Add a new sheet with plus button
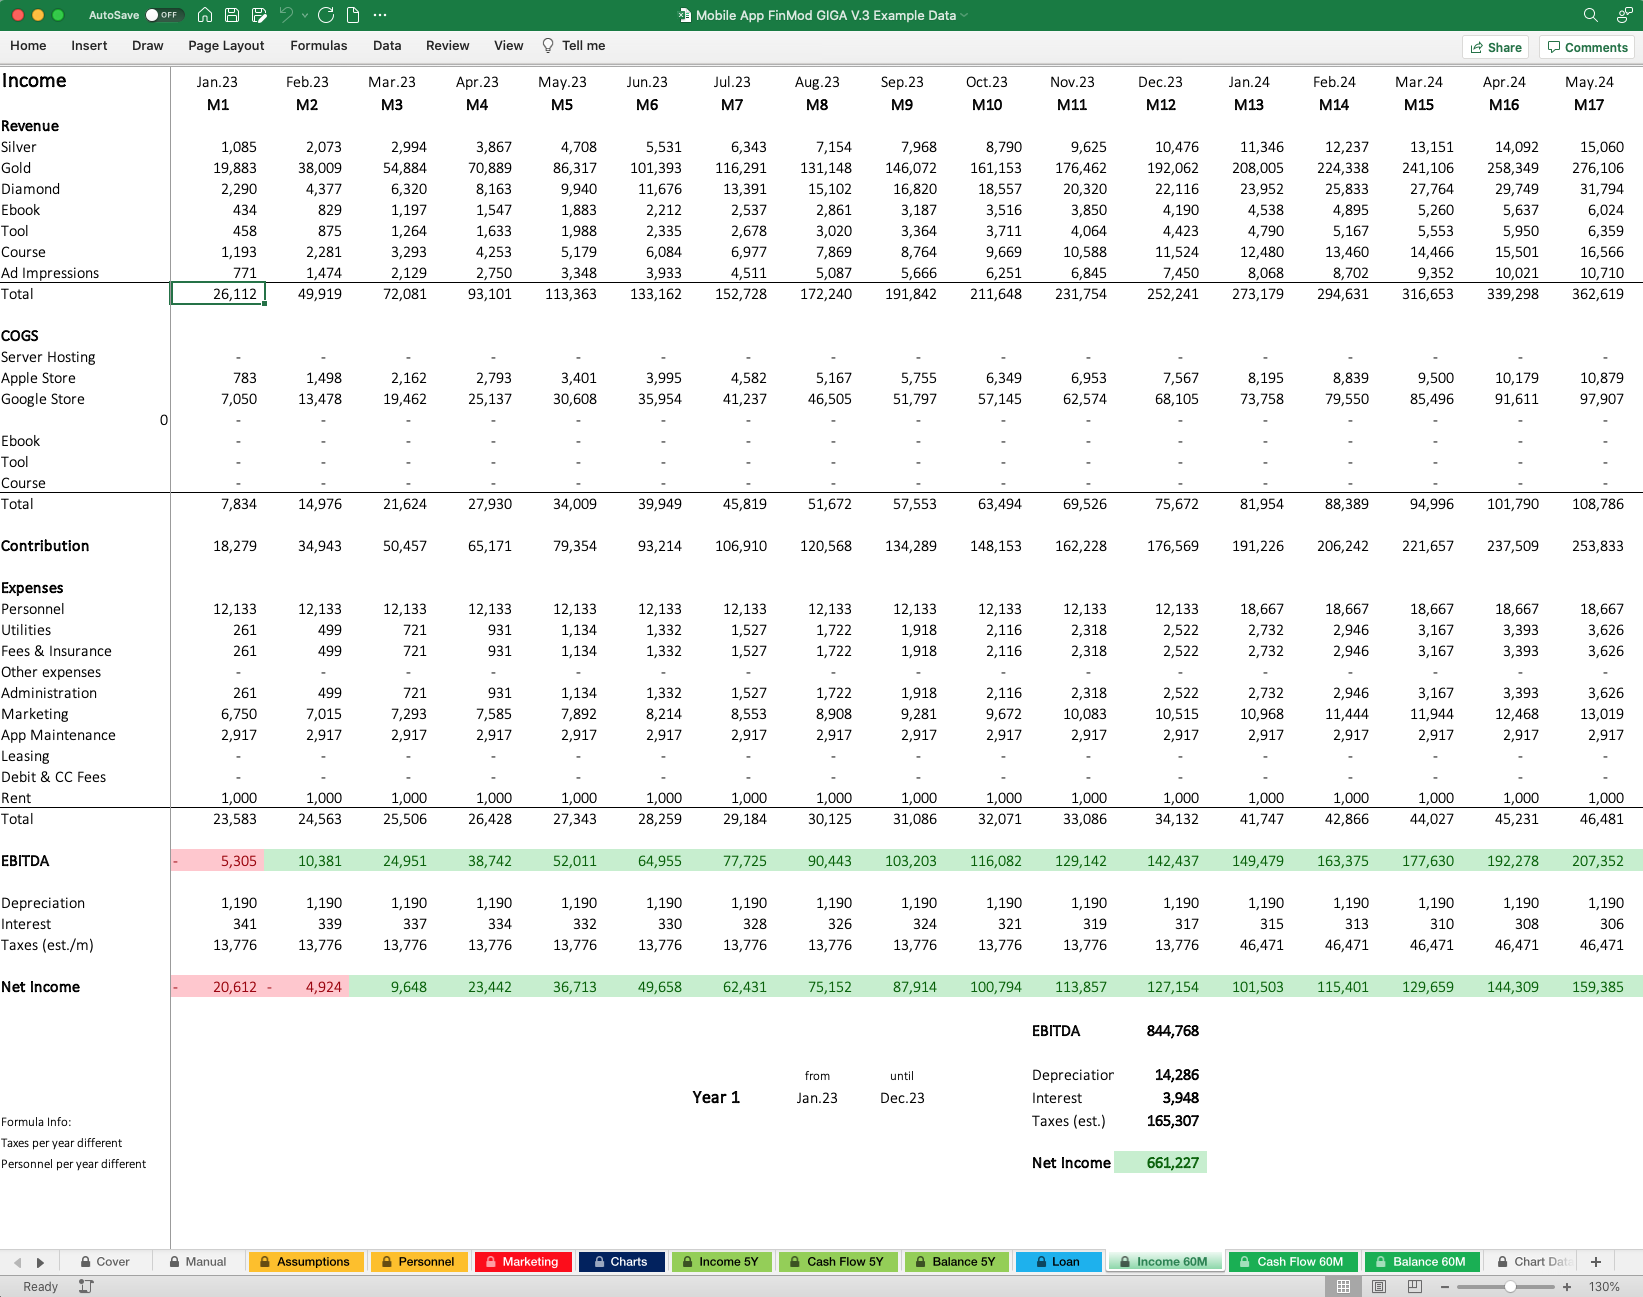Screen dimensions: 1643x1297 click(x=1596, y=1262)
